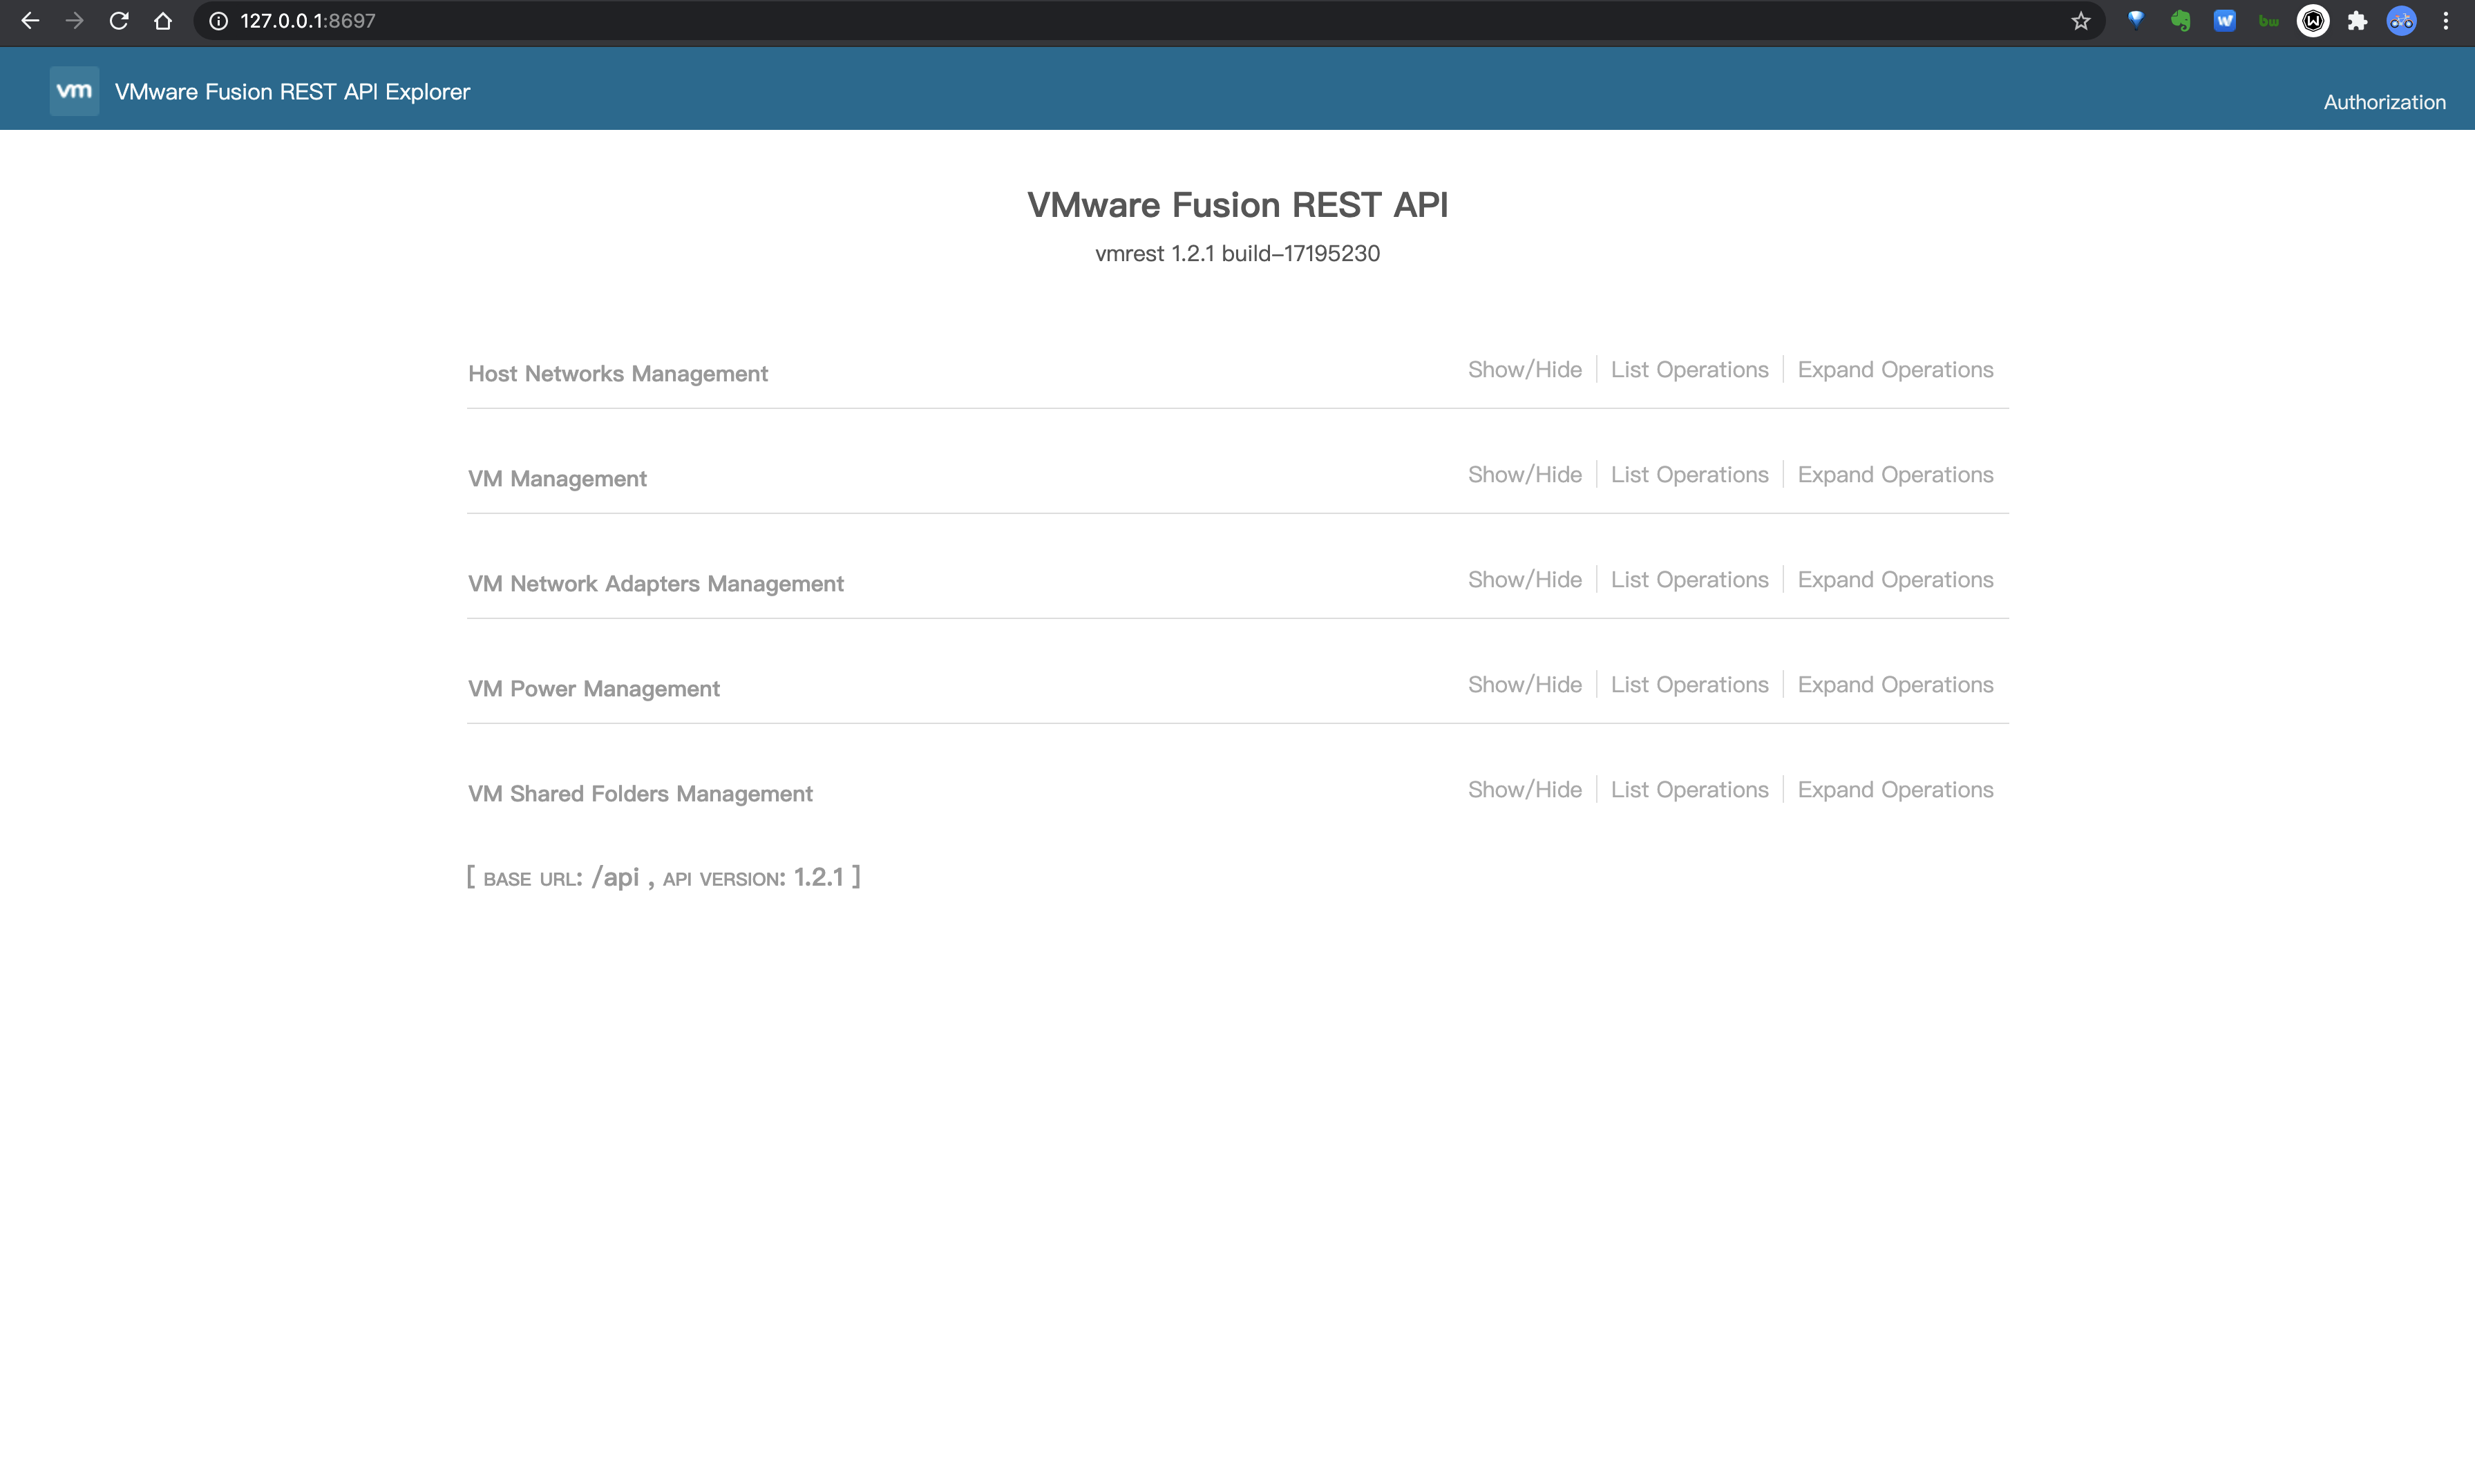Open the green bw extension icon
2475x1484 pixels.
coord(2269,21)
